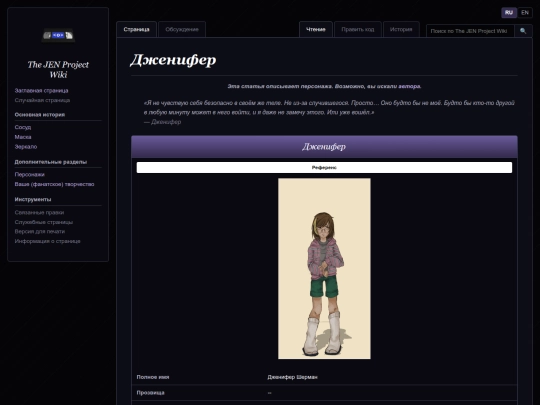Viewport: 540px width, 405px height.
Task: Open the Jennifer reference artwork image
Action: pyautogui.click(x=324, y=268)
